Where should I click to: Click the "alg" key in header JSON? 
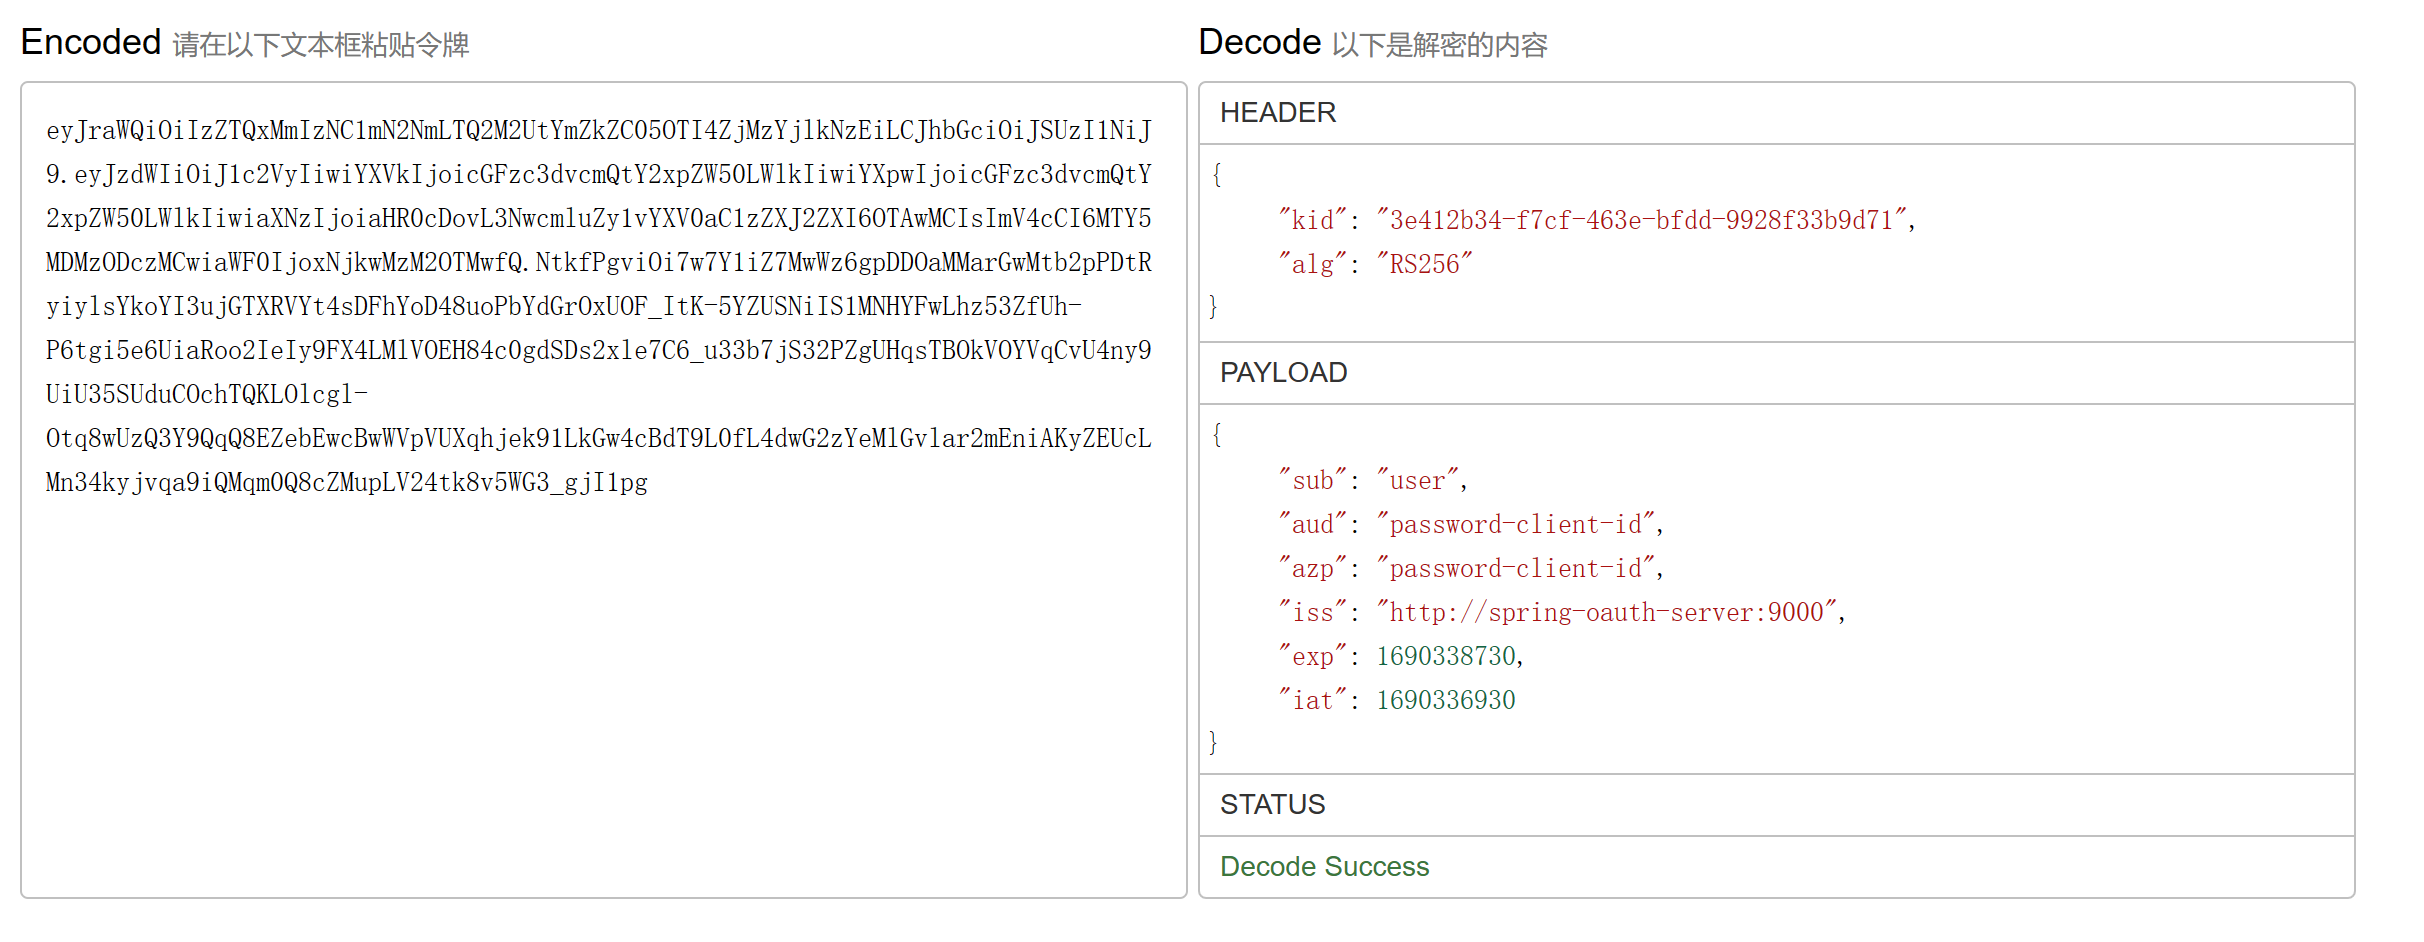click(1313, 264)
